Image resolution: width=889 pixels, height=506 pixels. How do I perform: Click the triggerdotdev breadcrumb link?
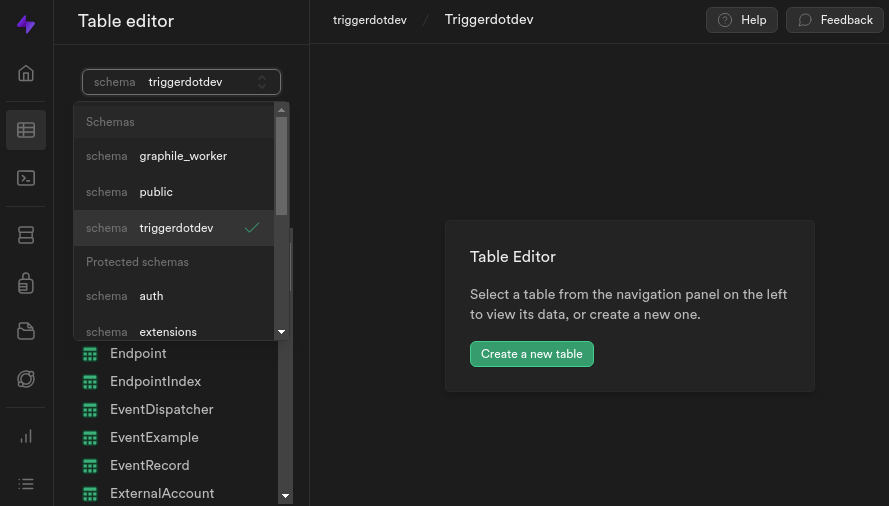pyautogui.click(x=370, y=20)
